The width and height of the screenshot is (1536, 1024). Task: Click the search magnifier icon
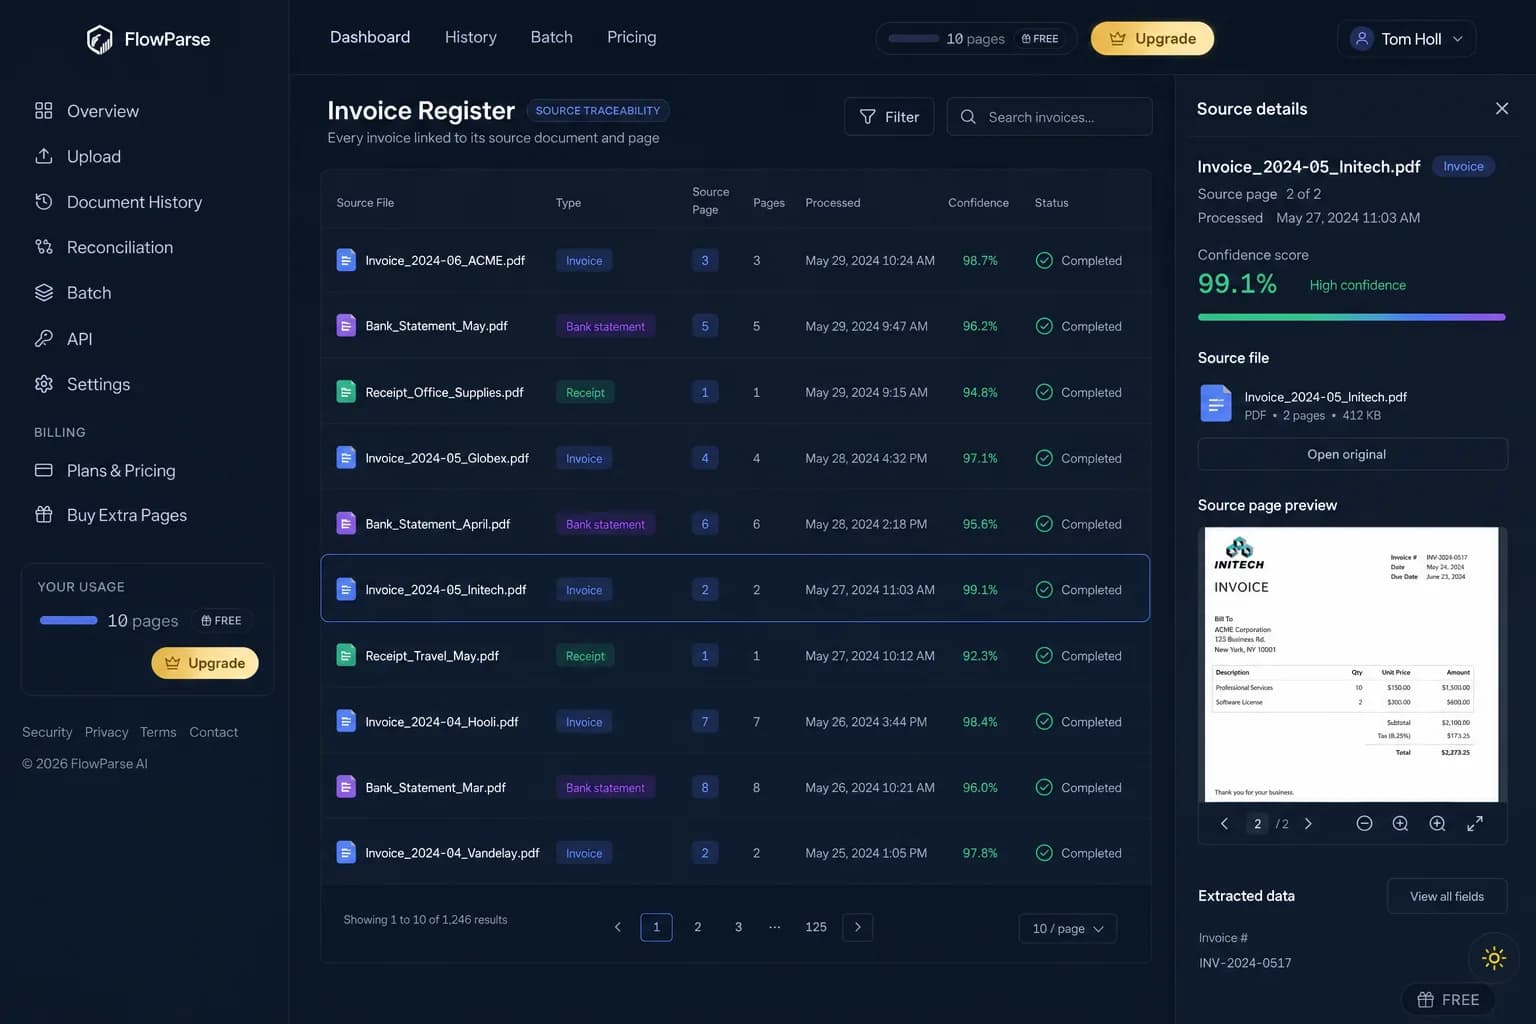[x=968, y=117]
